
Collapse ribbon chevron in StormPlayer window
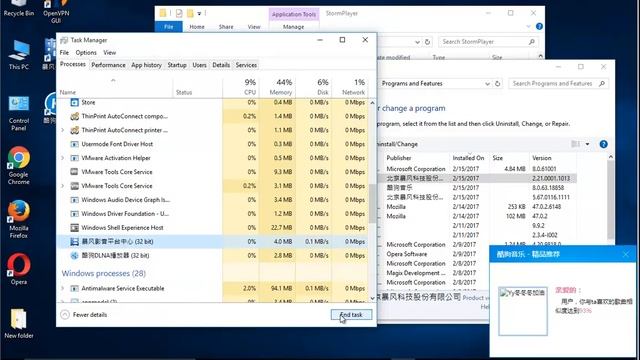528,27
